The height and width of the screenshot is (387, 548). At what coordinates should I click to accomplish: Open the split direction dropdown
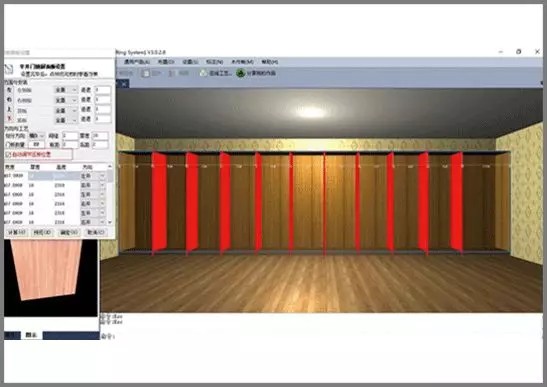click(37, 135)
